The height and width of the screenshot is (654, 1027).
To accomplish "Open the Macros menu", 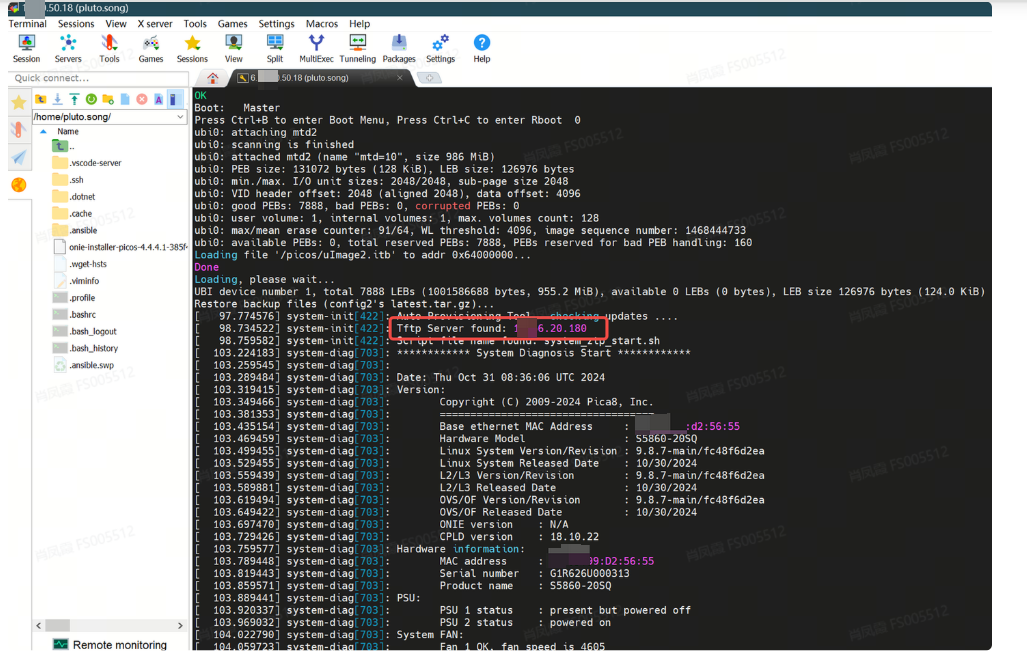I will click(321, 24).
